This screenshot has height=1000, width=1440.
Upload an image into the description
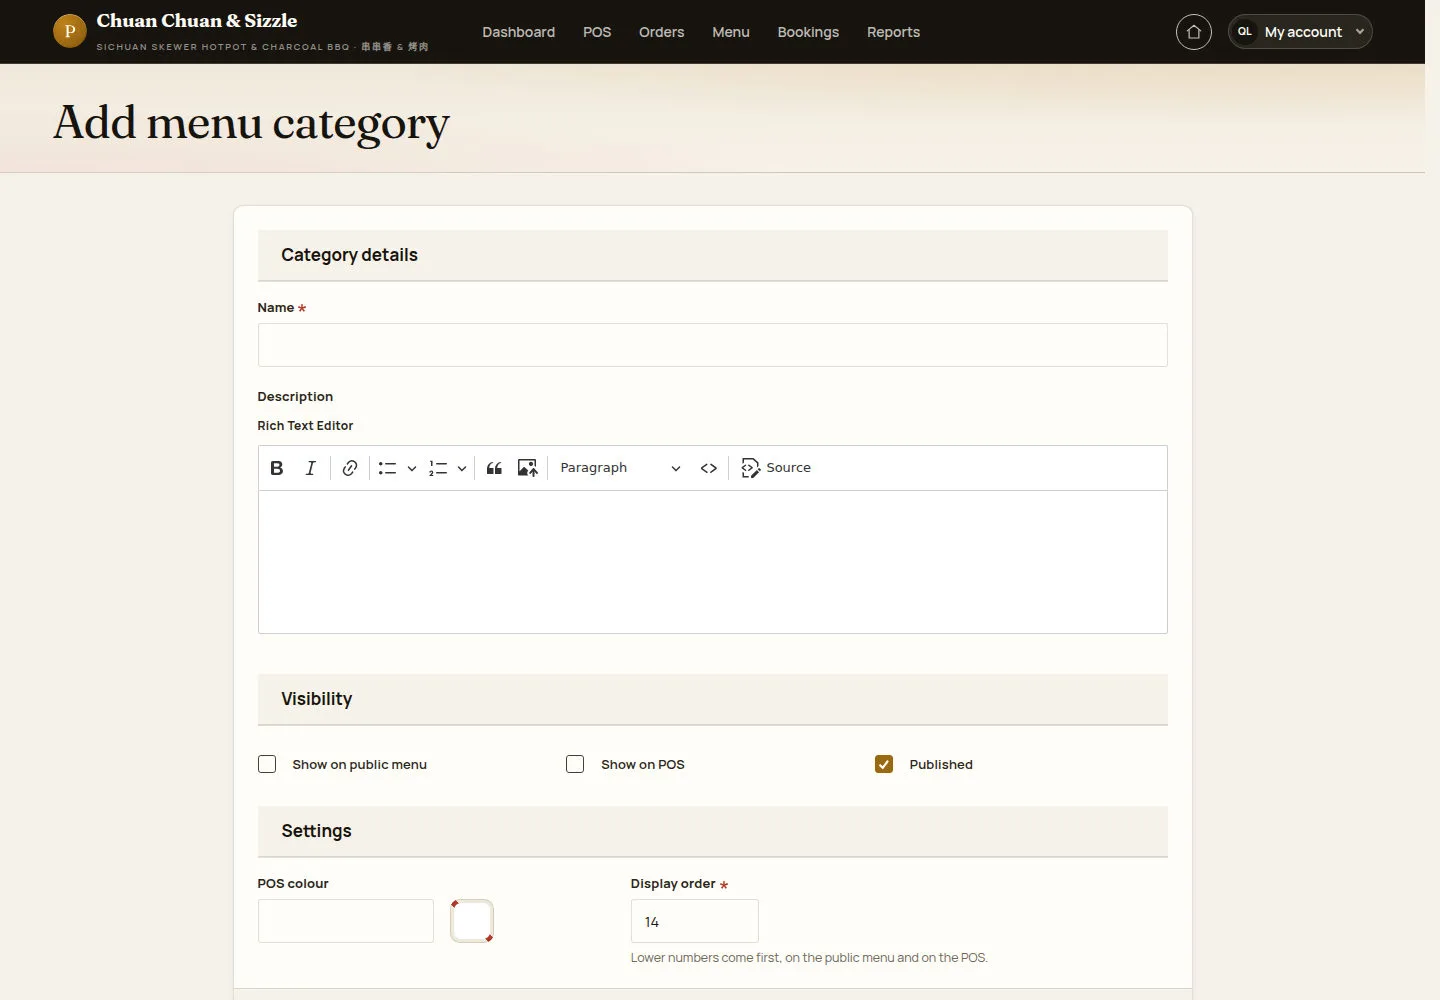[528, 468]
